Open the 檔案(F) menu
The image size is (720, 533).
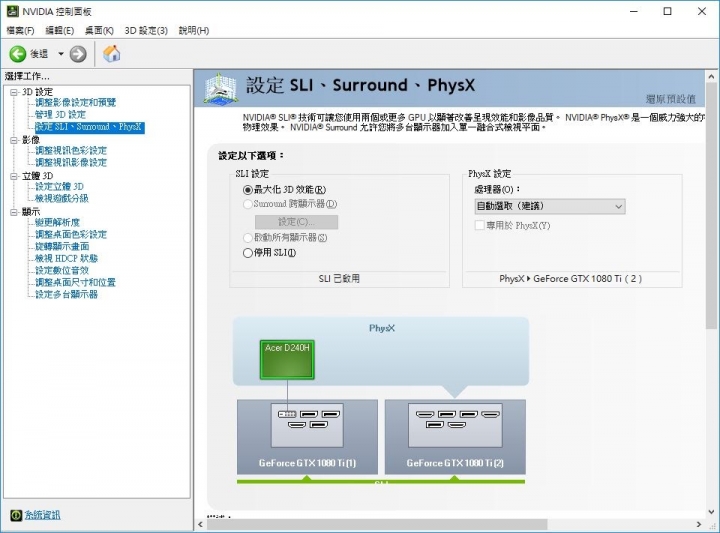click(20, 30)
